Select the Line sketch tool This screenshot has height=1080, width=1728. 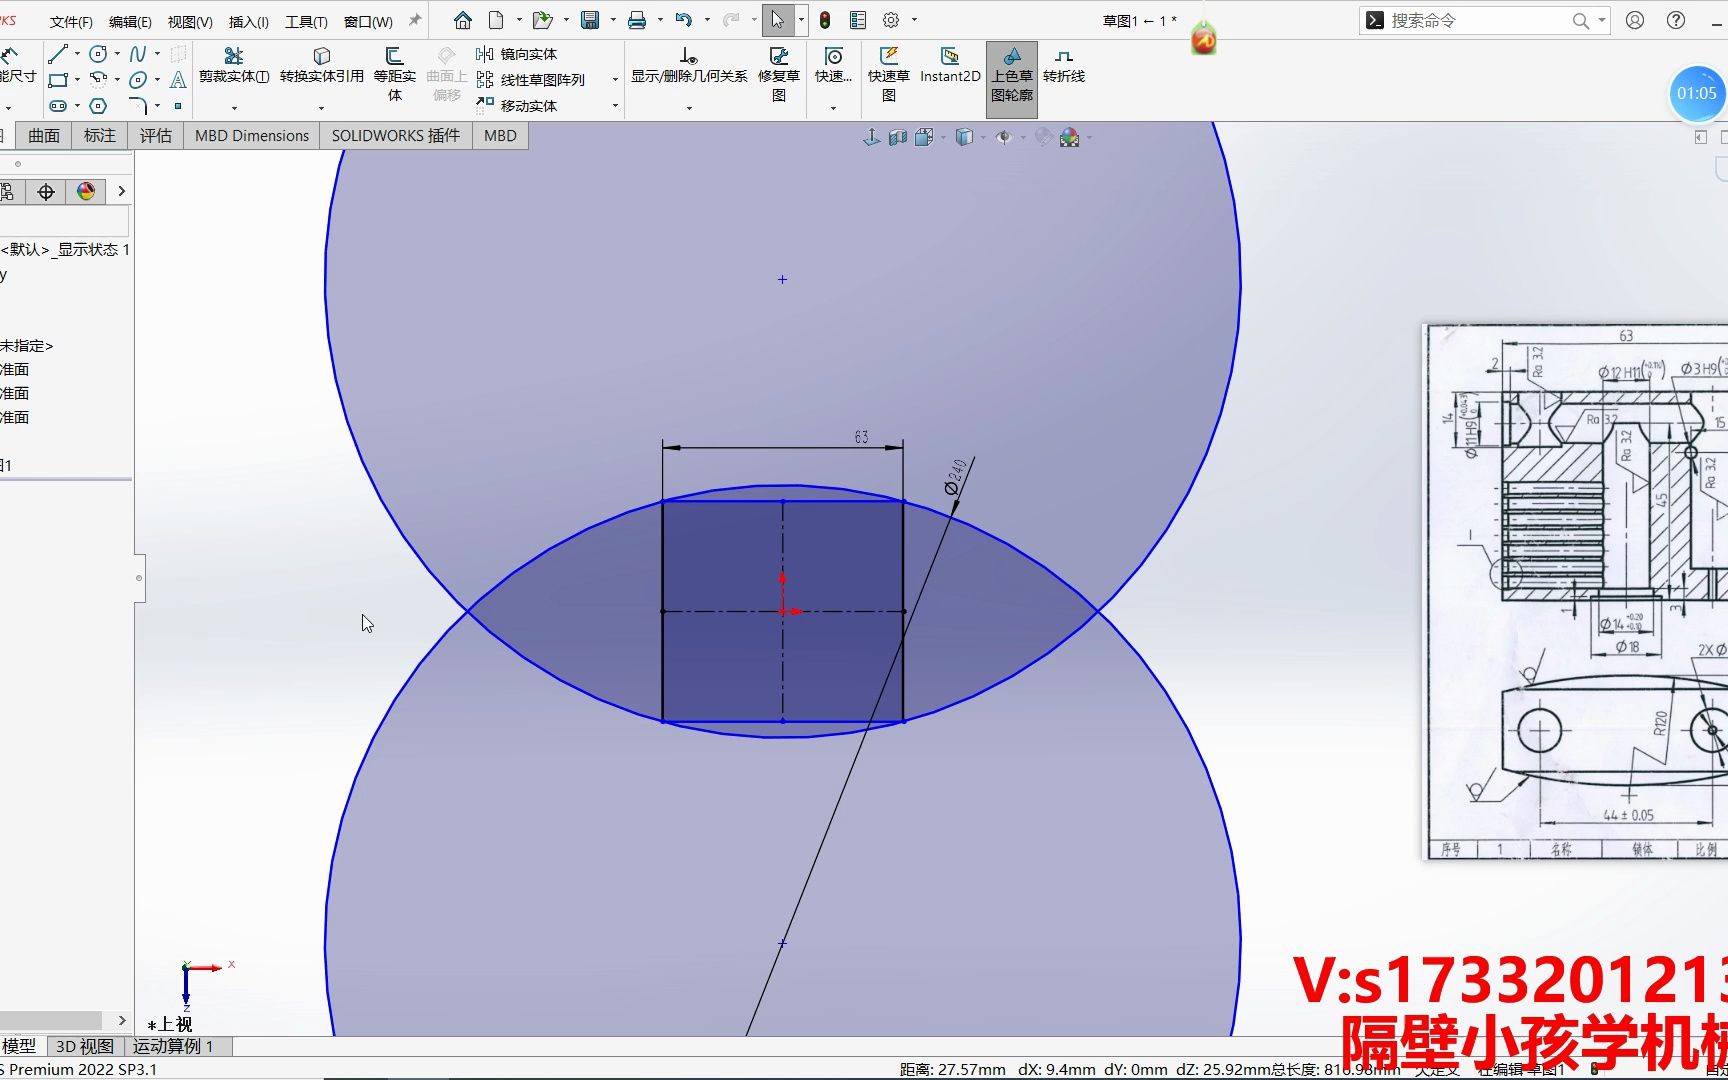[x=58, y=54]
